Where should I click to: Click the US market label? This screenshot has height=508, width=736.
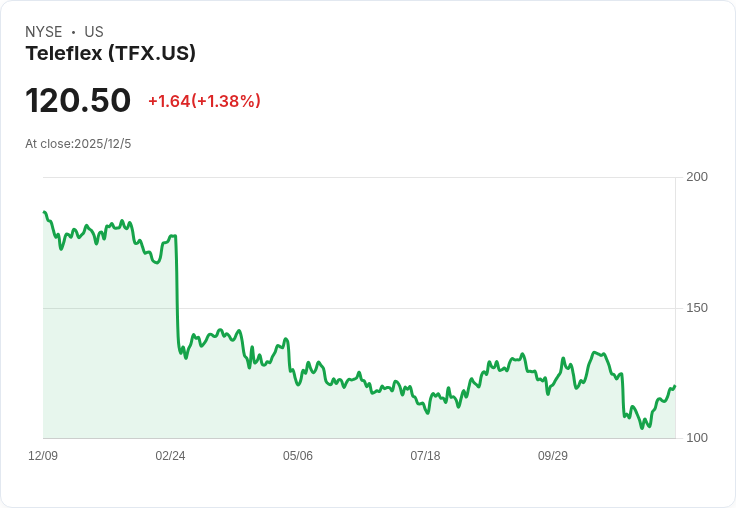coord(93,32)
